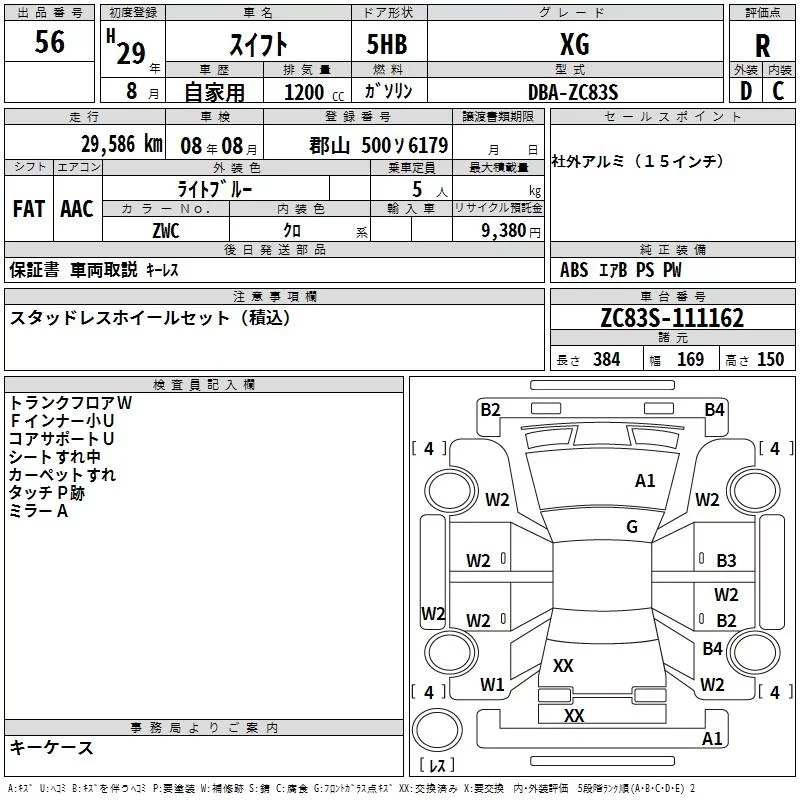Click the W1 marker on the car diagram
This screenshot has width=800, height=800.
coord(491,685)
